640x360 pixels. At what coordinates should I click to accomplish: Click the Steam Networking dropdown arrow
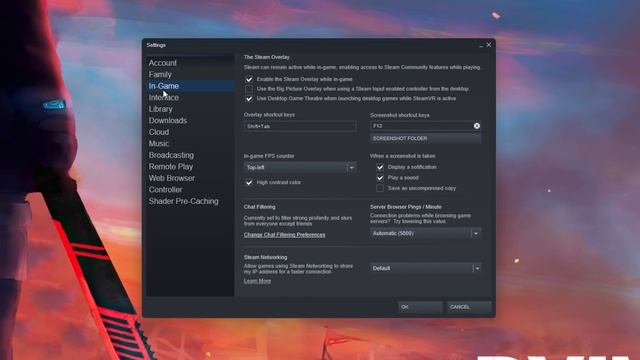coord(477,268)
